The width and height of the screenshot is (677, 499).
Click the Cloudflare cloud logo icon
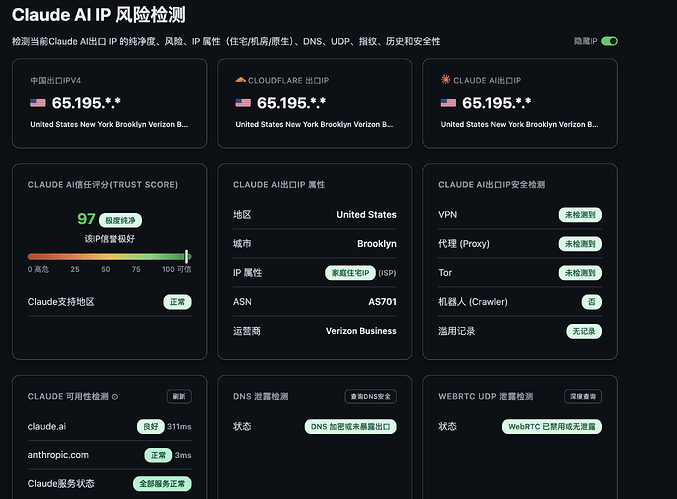pos(240,80)
